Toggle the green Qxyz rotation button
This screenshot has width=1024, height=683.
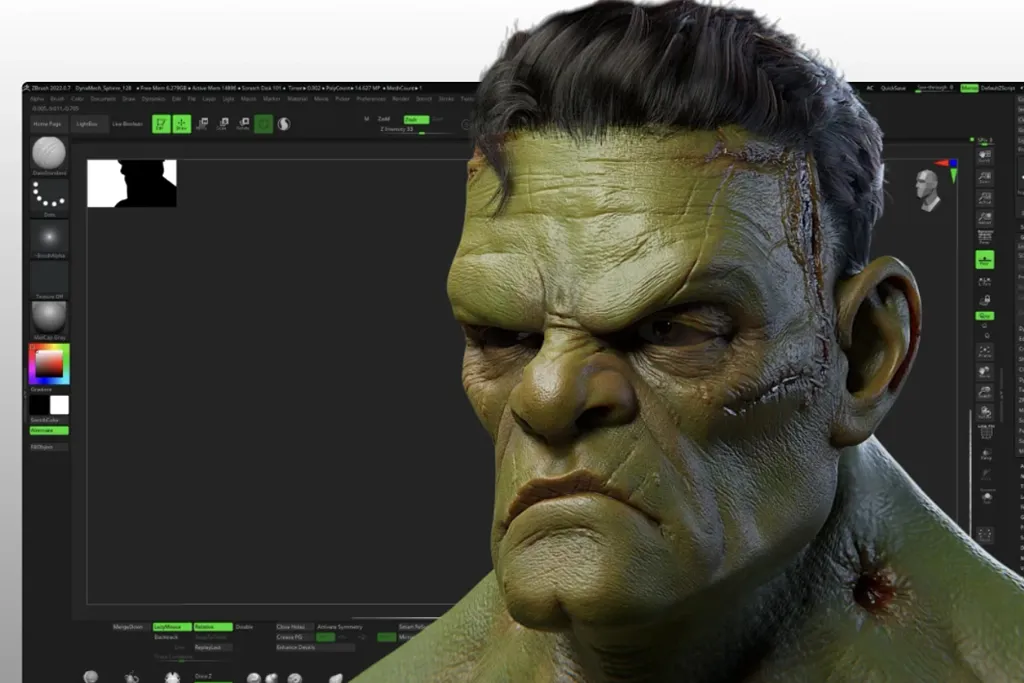pyautogui.click(x=985, y=316)
